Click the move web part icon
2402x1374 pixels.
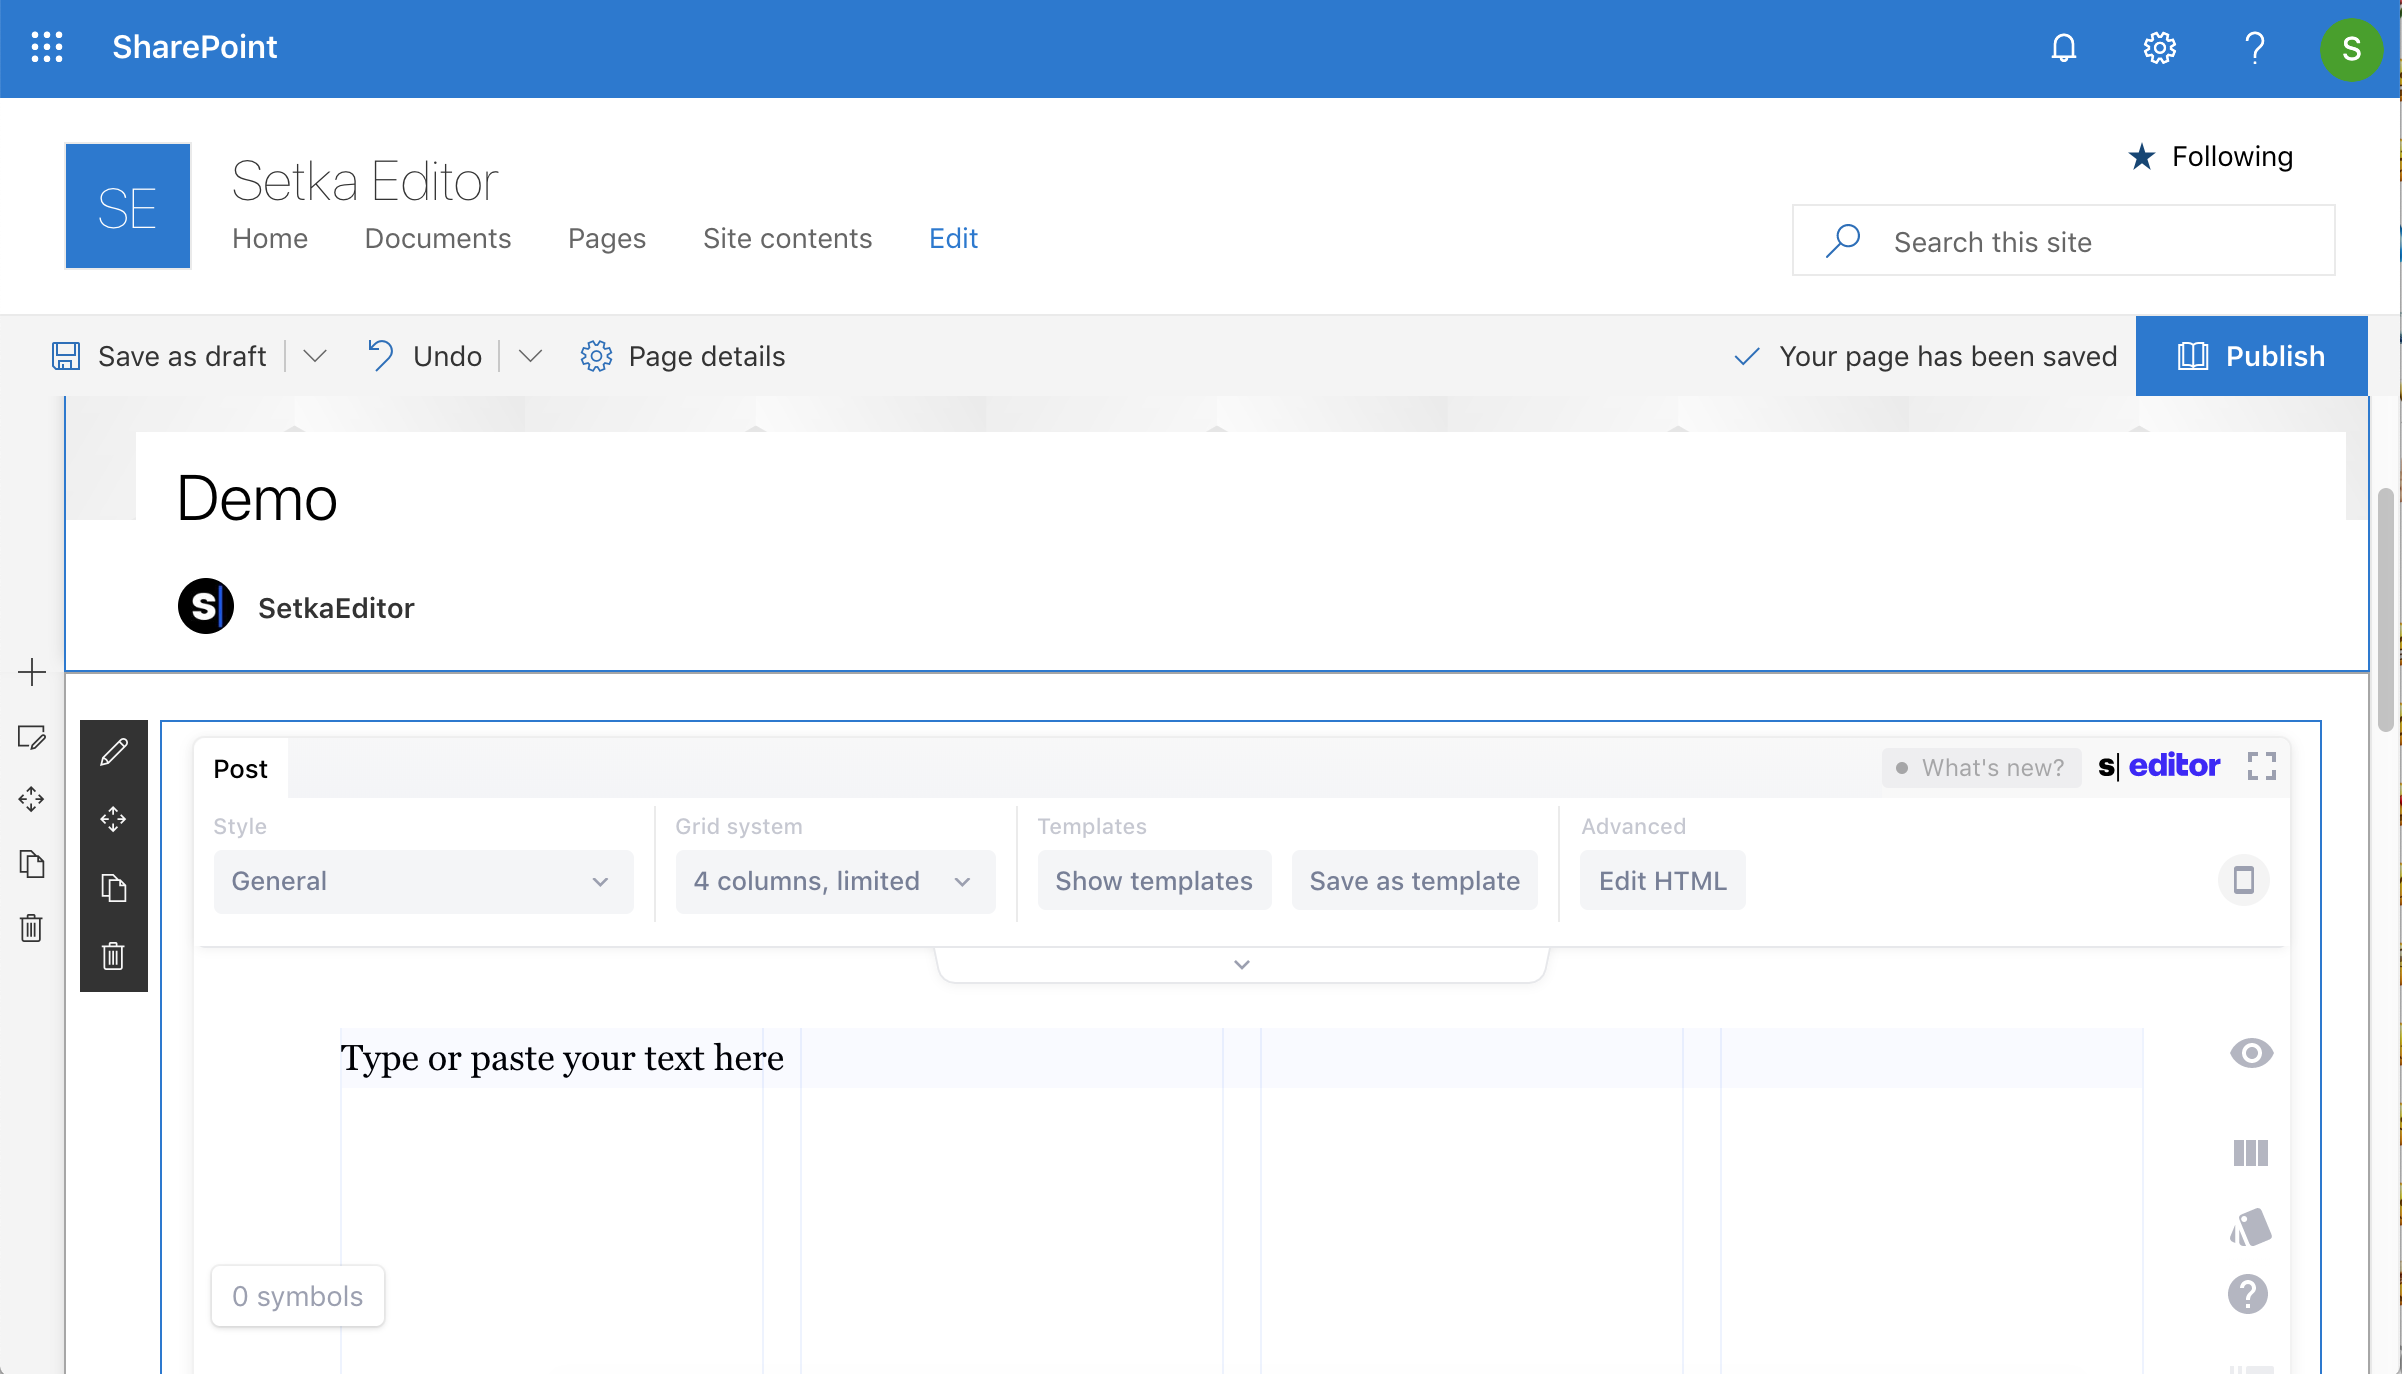pyautogui.click(x=114, y=819)
